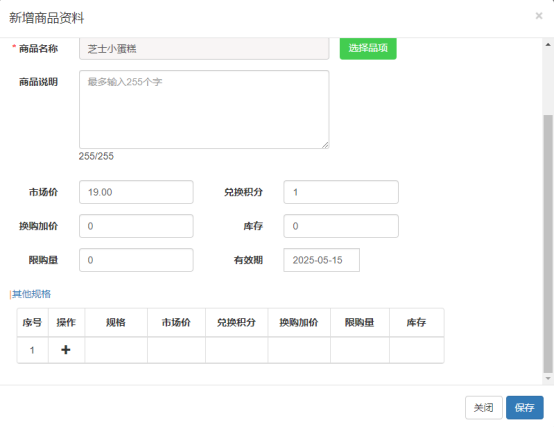The height and width of the screenshot is (427, 554).
Task: Save the product with 保存 button
Action: tap(524, 408)
